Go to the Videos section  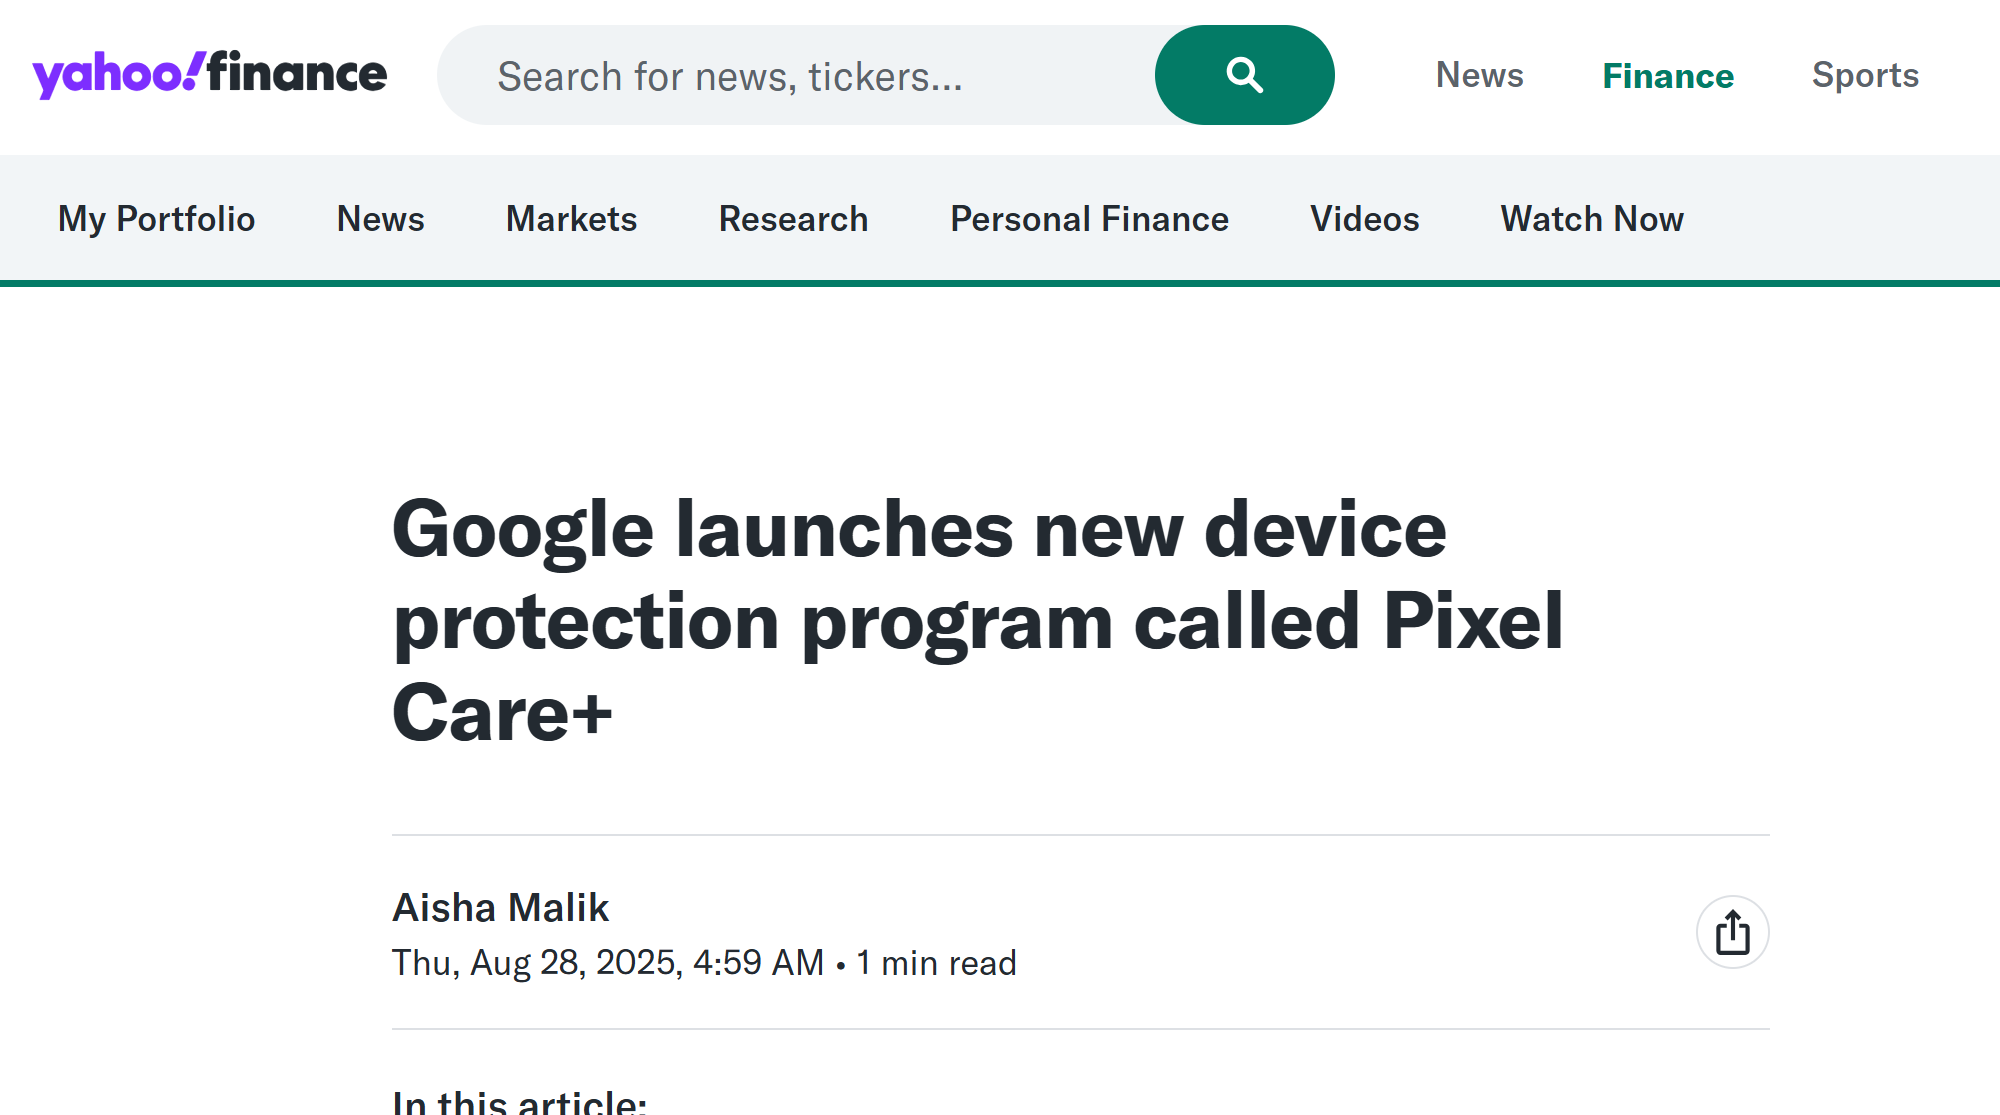pyautogui.click(x=1364, y=219)
